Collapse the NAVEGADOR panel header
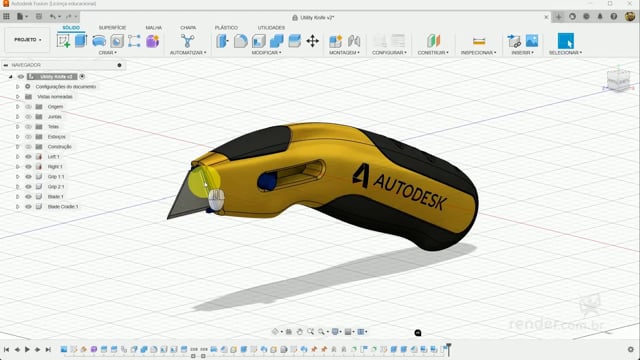The height and width of the screenshot is (360, 640). (6, 65)
